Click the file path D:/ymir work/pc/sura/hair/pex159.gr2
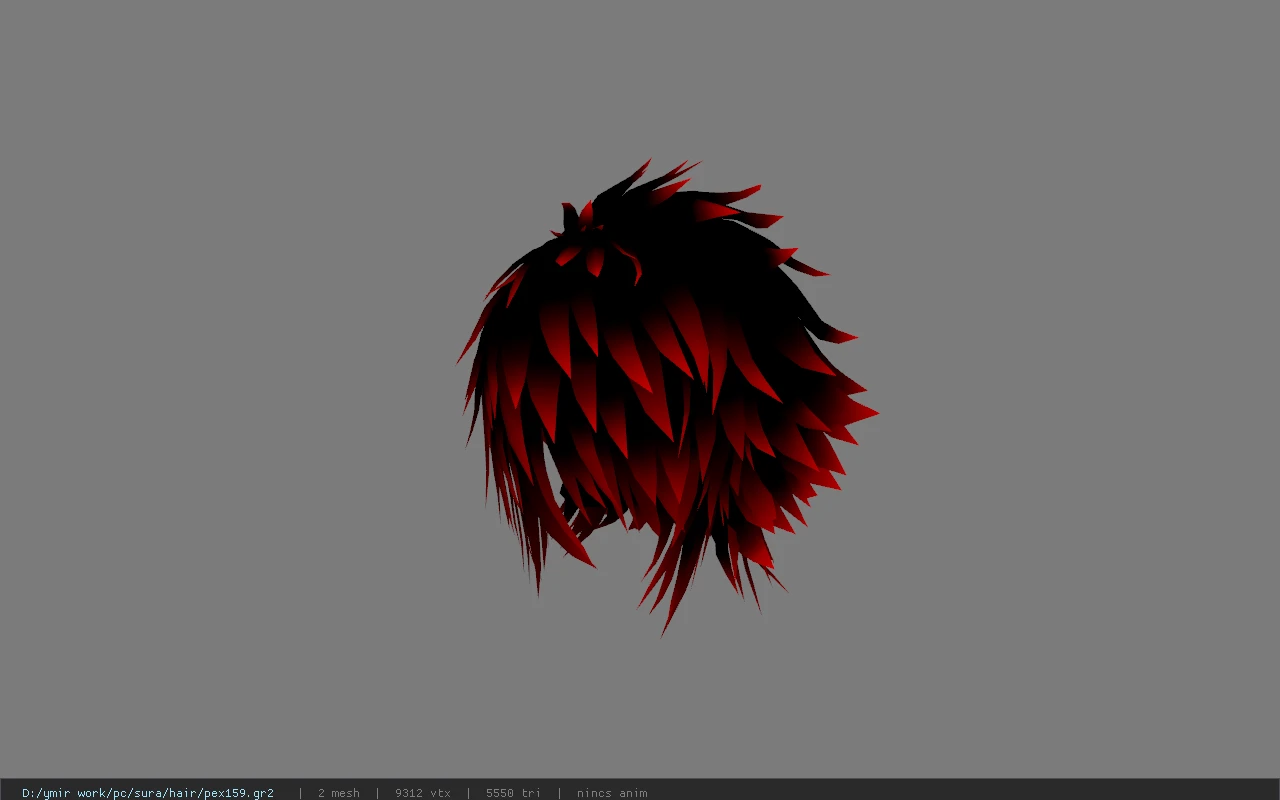Viewport: 1280px width, 800px height. (x=148, y=793)
